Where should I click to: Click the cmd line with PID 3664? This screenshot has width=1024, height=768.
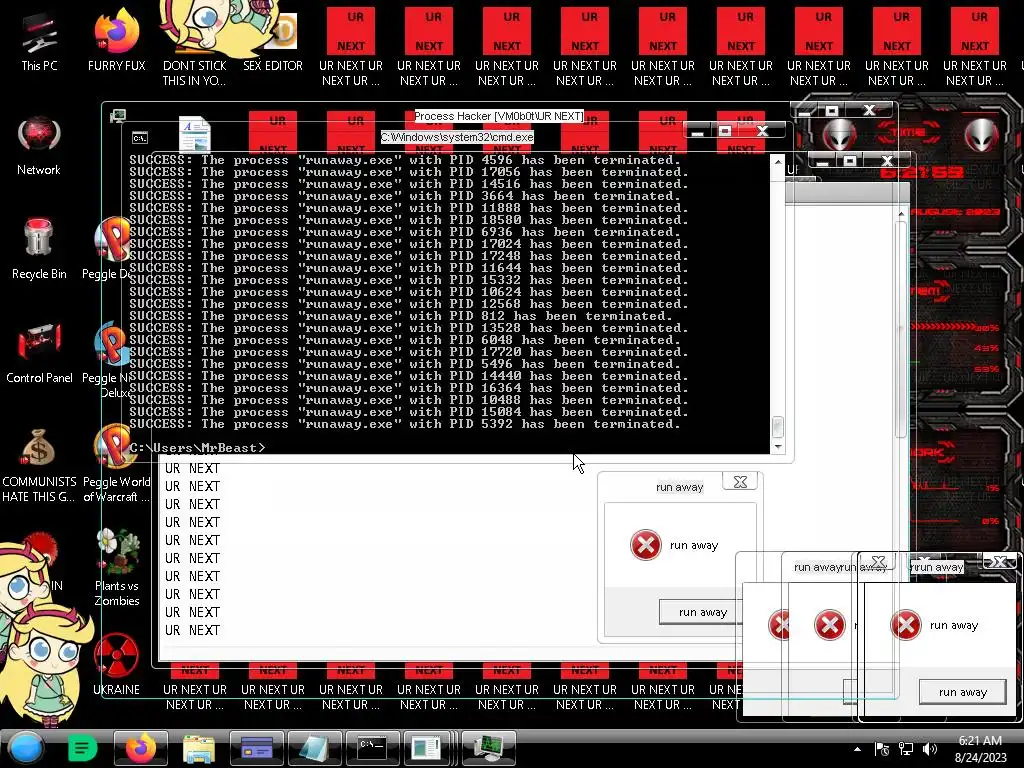[x=405, y=196]
